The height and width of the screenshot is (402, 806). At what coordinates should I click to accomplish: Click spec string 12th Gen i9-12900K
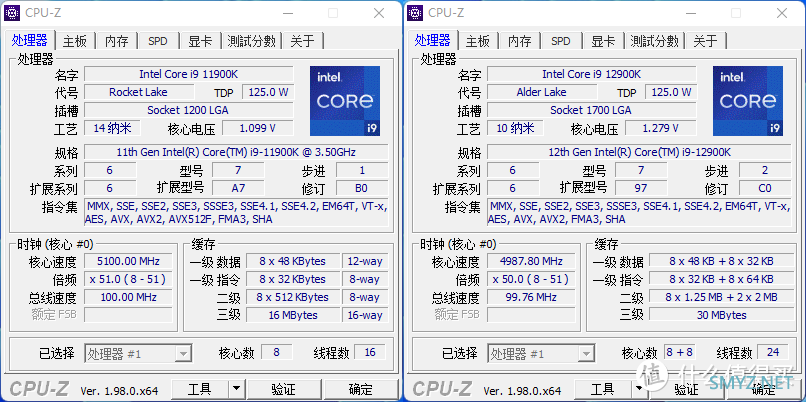[639, 152]
